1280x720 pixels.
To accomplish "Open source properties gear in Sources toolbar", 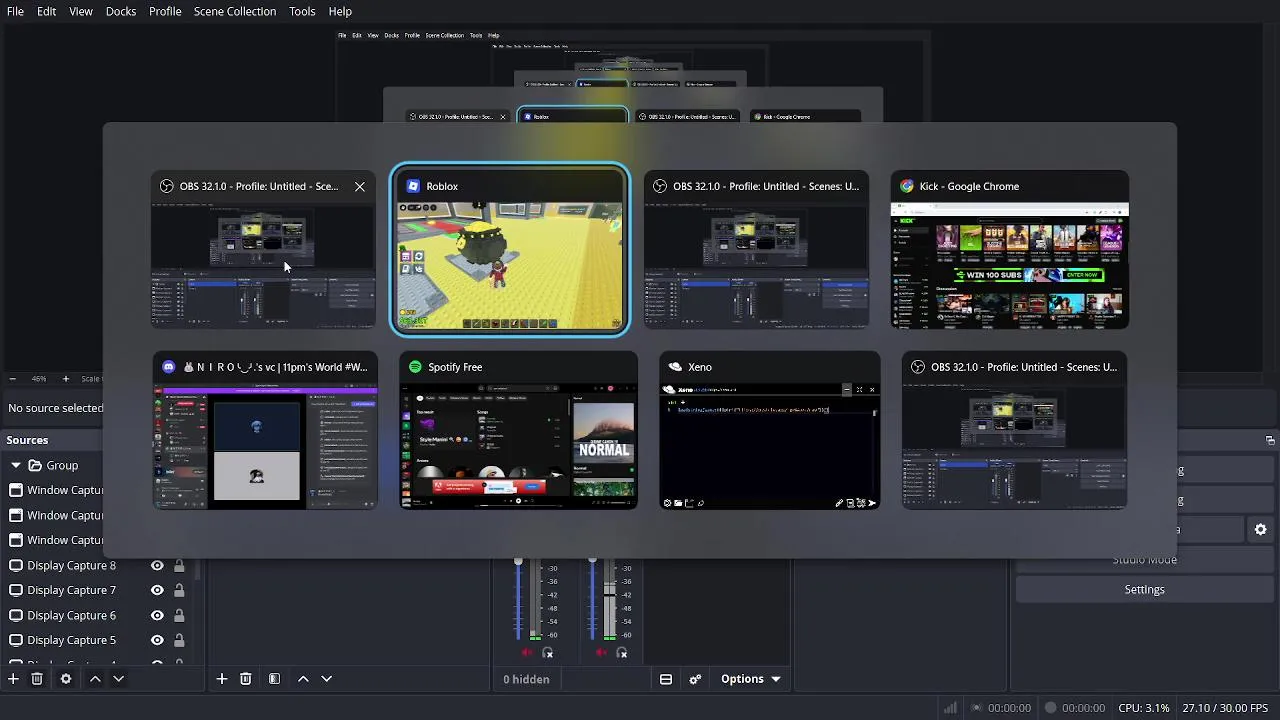I will point(66,679).
